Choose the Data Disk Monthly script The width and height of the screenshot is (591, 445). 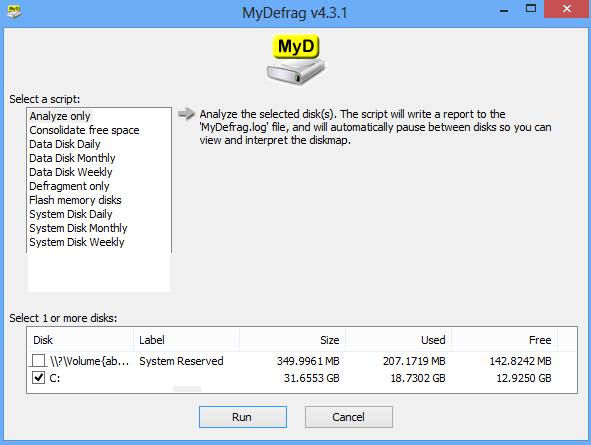pyautogui.click(x=72, y=158)
